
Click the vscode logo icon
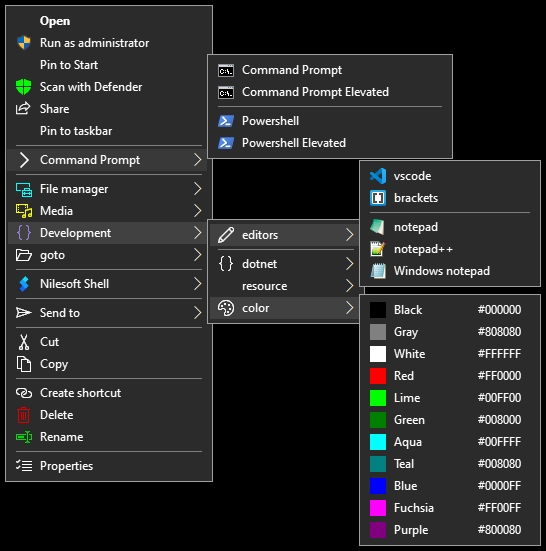point(378,176)
